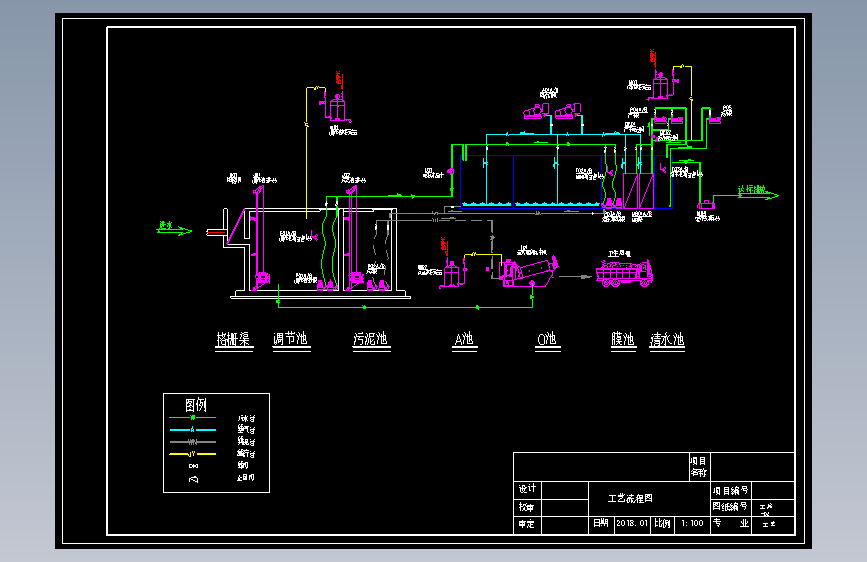
Task: Click the 图纸编号 cell
Action: pyautogui.click(x=731, y=506)
